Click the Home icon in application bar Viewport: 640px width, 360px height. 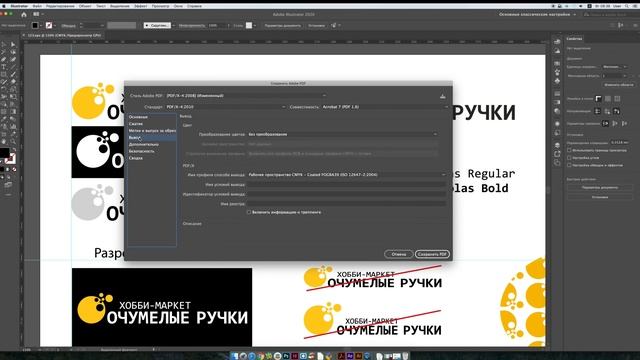pyautogui.click(x=24, y=14)
